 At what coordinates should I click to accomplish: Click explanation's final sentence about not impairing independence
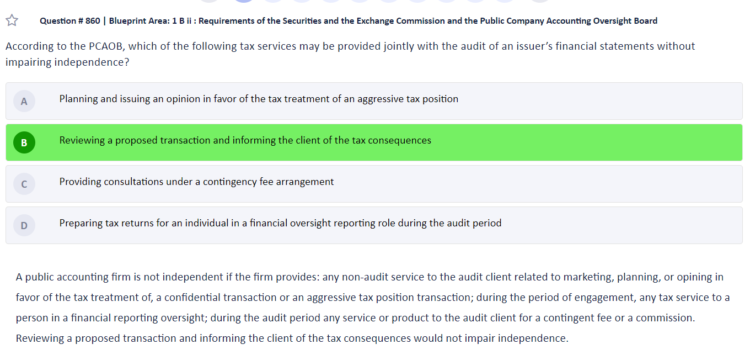tap(292, 338)
